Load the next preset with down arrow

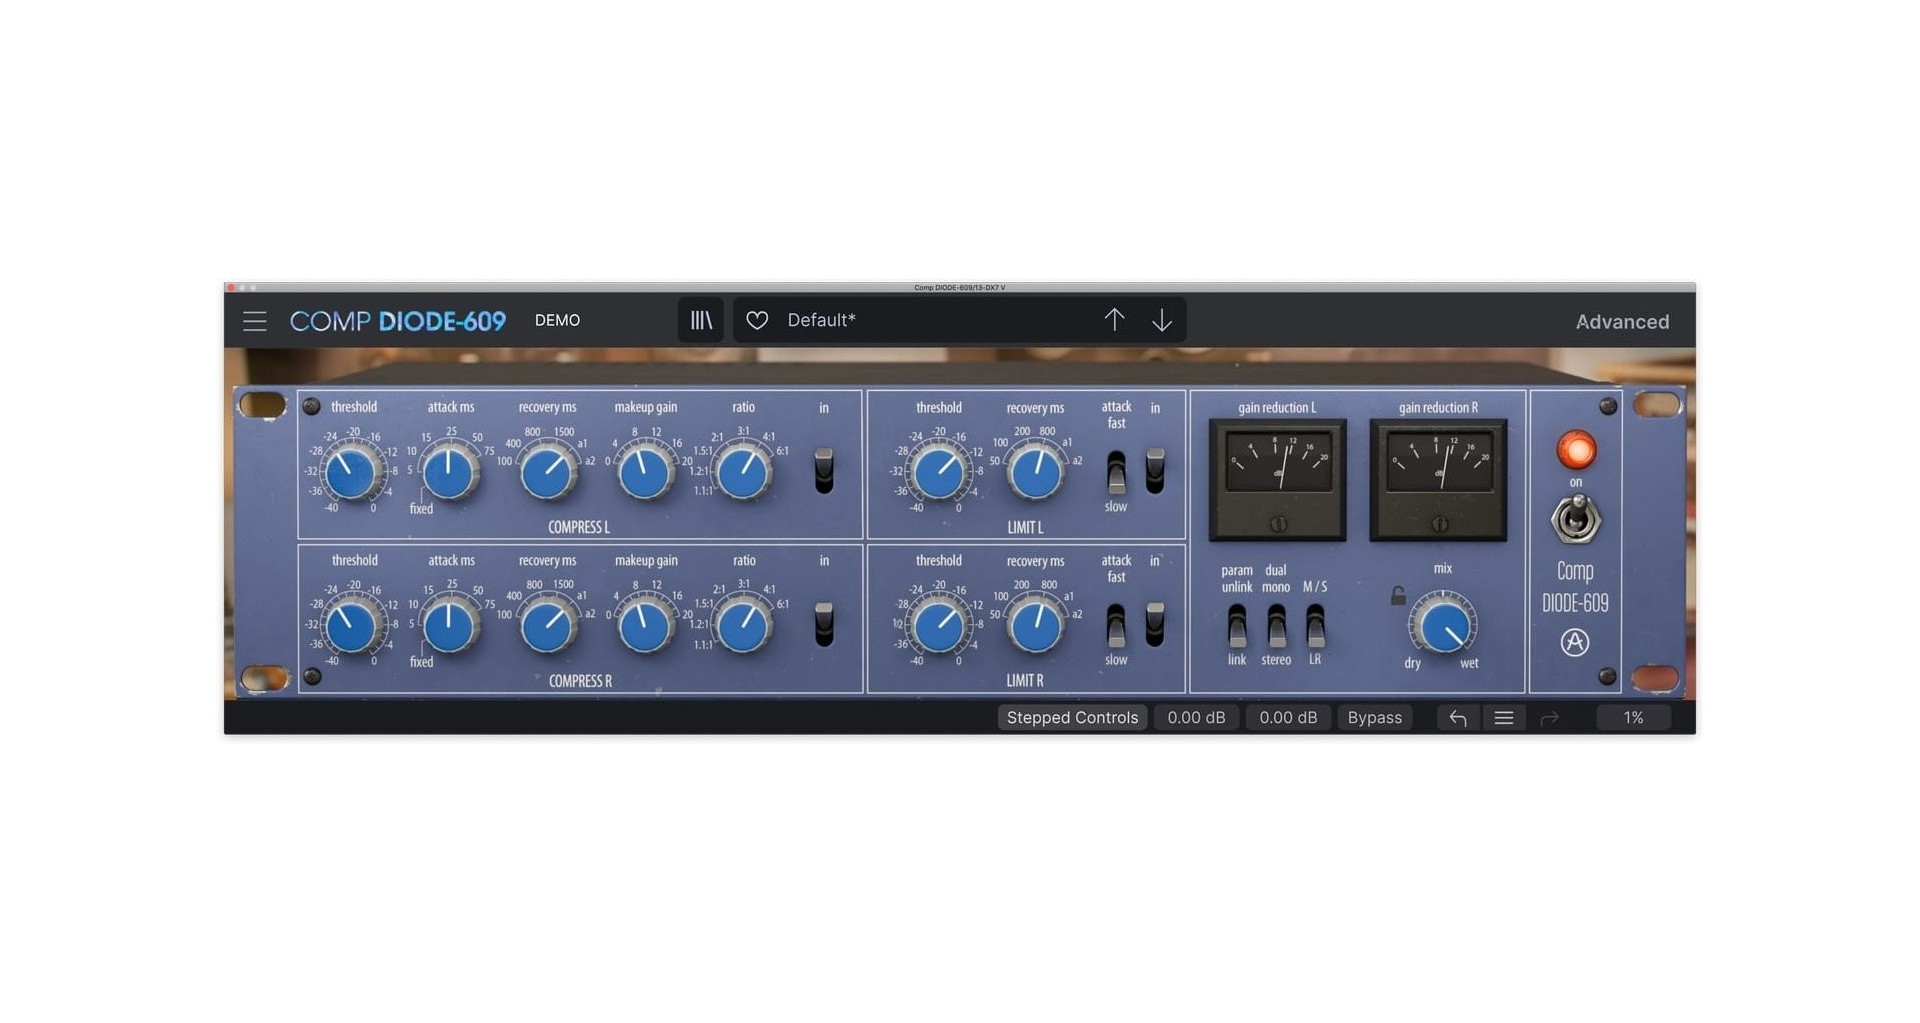click(x=1162, y=320)
